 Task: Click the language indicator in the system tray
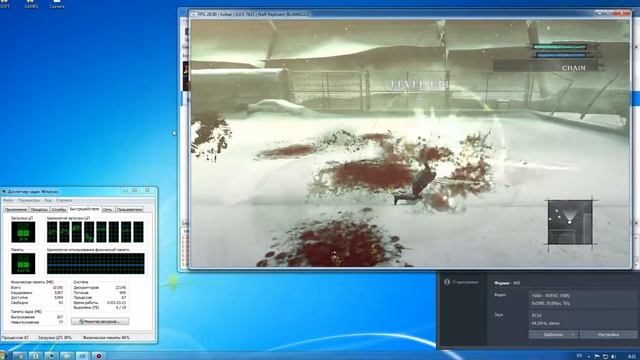click(x=579, y=356)
